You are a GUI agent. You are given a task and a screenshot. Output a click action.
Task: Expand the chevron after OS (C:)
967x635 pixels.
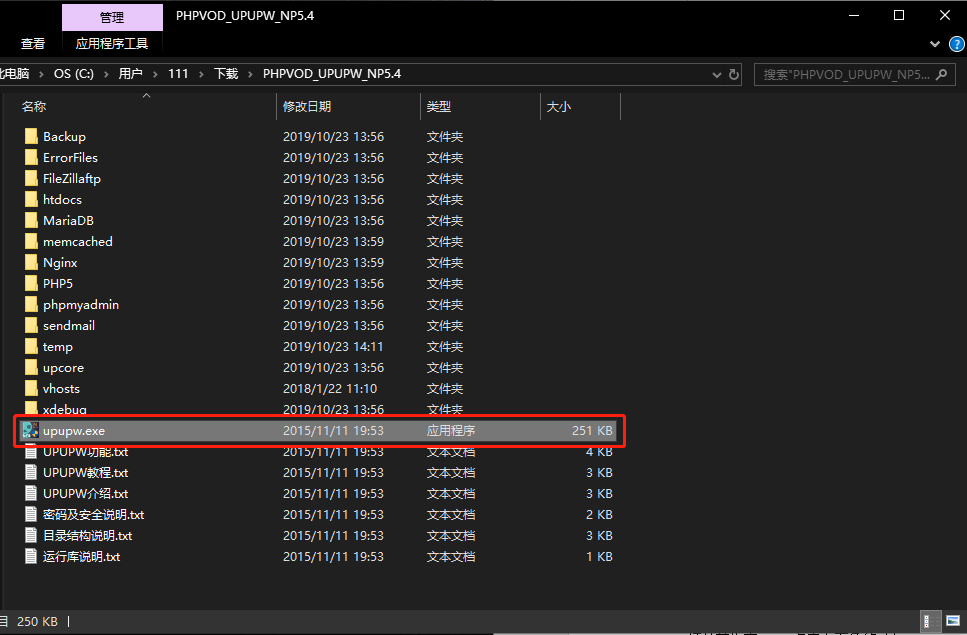point(106,74)
